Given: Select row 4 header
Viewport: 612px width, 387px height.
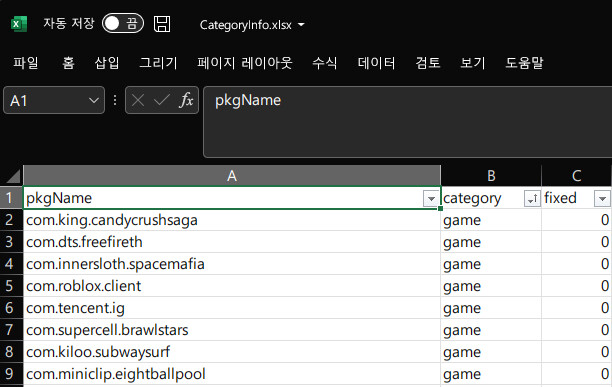Looking at the screenshot, I should 11,264.
